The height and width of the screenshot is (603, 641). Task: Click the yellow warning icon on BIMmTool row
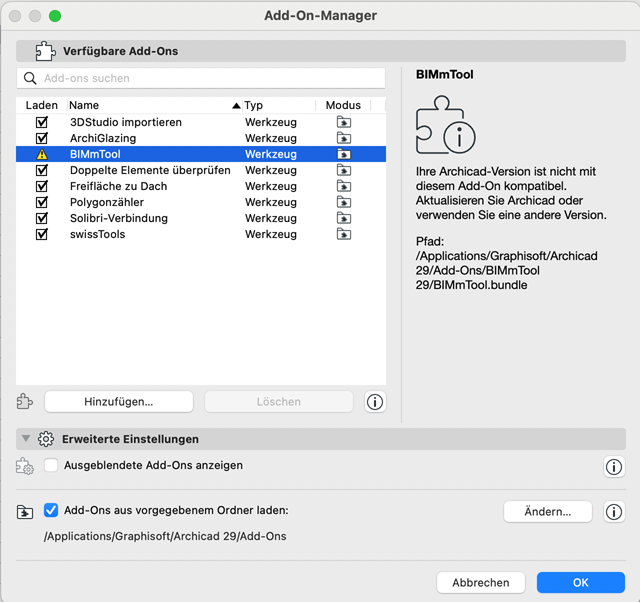(x=42, y=154)
